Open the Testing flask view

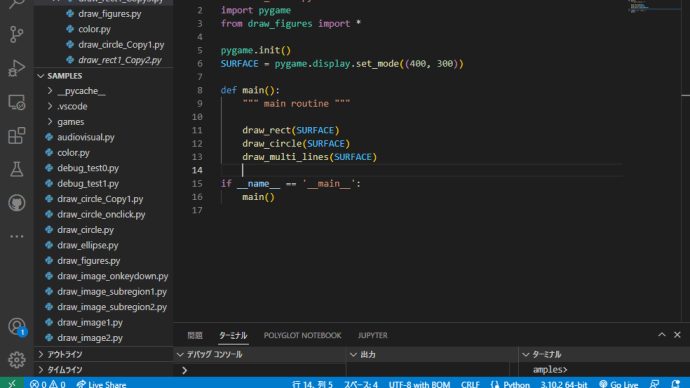click(16, 169)
